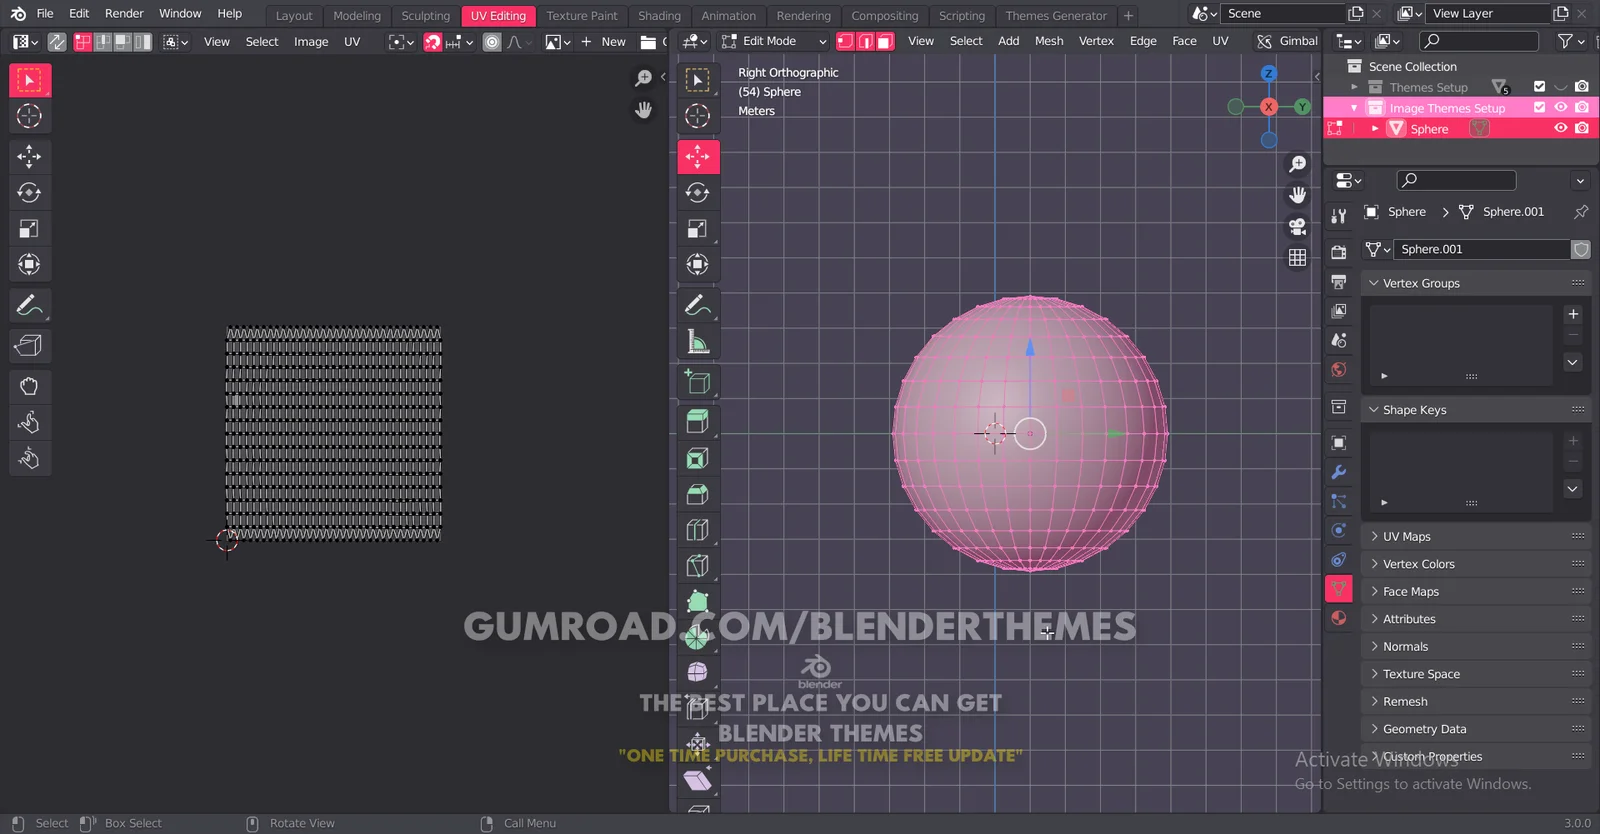Click the zoom icon in the UV editor
This screenshot has width=1600, height=834.
click(x=644, y=78)
